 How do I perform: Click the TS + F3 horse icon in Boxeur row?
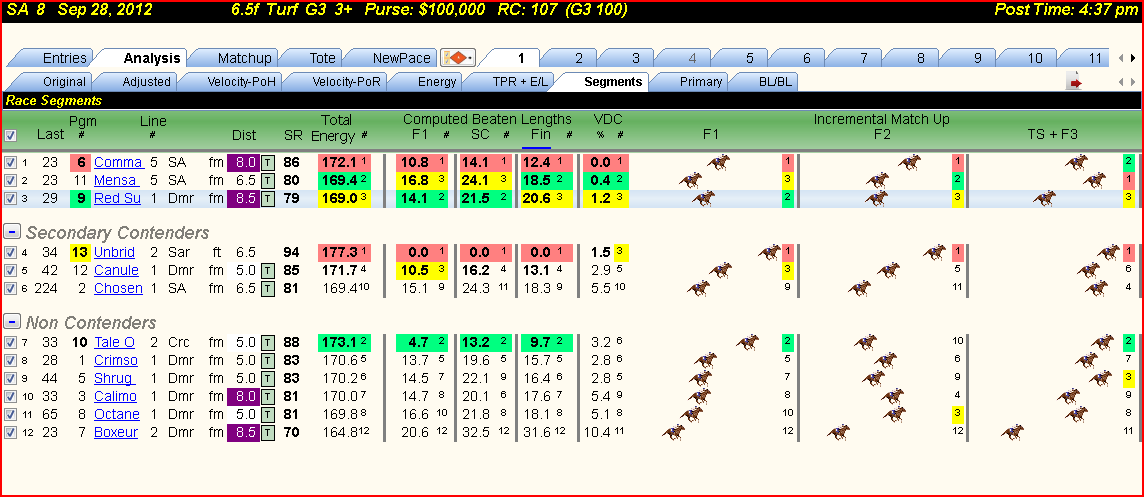point(1013,432)
